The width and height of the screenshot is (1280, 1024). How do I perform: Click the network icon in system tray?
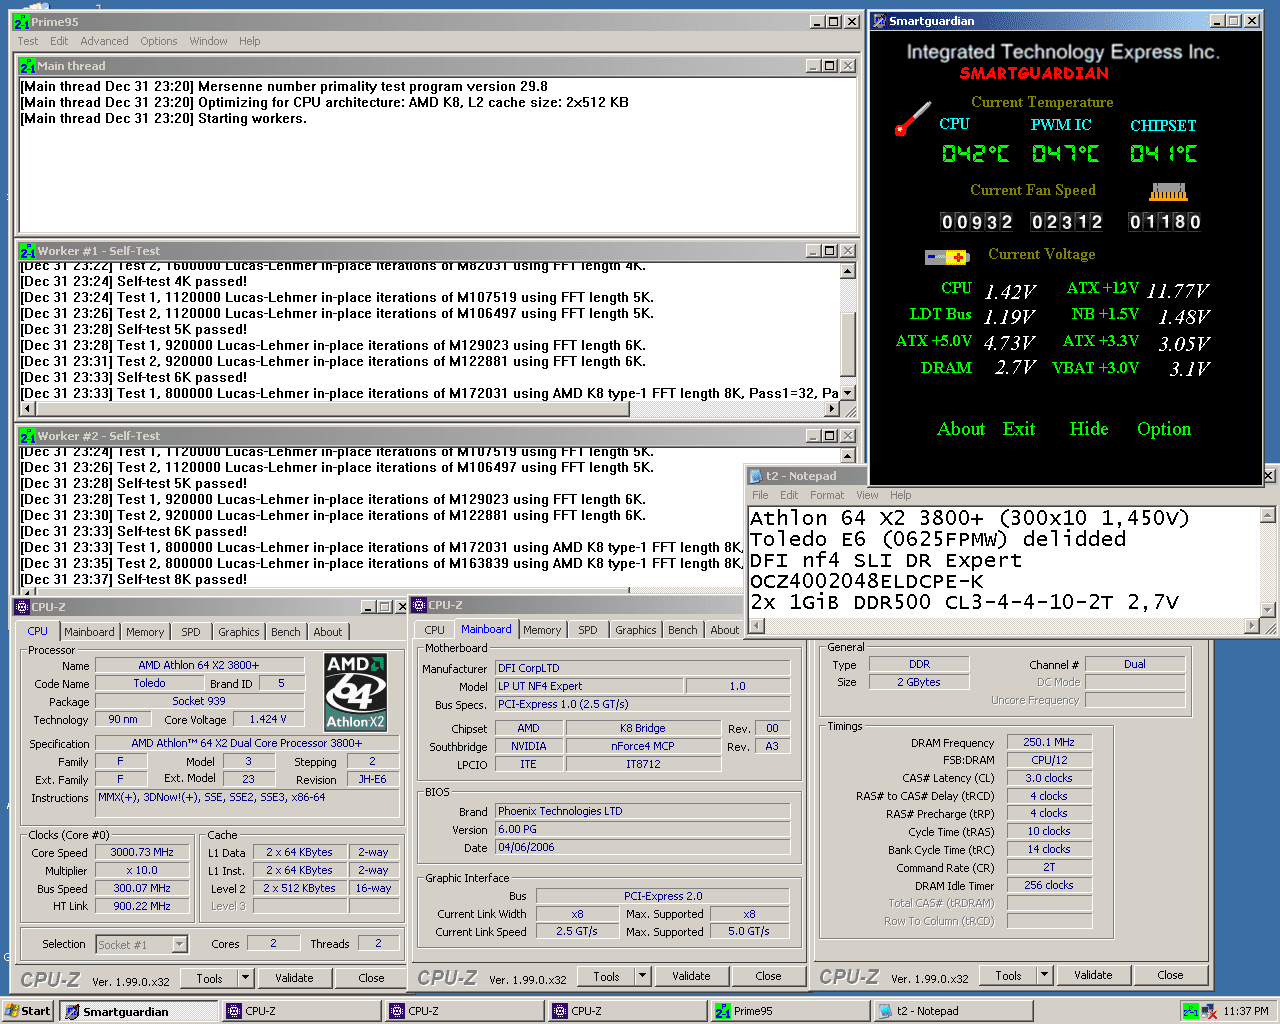point(1209,1011)
